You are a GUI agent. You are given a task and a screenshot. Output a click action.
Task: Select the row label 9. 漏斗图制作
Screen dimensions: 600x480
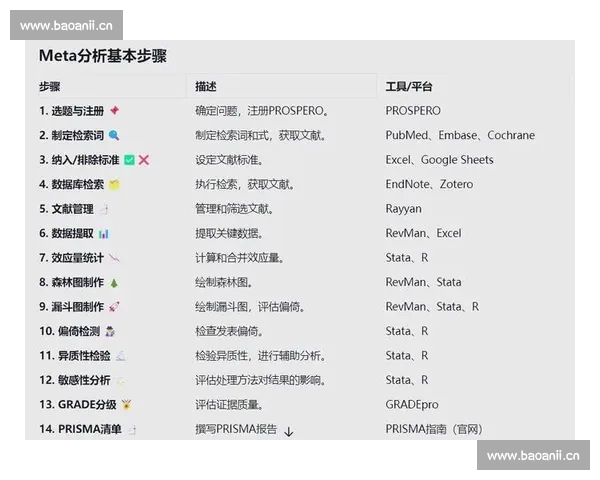point(72,307)
